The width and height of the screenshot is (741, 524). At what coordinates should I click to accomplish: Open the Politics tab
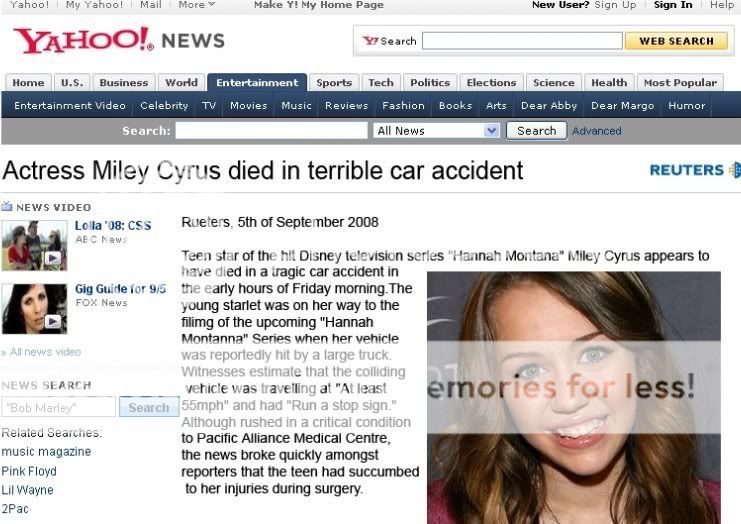(430, 83)
